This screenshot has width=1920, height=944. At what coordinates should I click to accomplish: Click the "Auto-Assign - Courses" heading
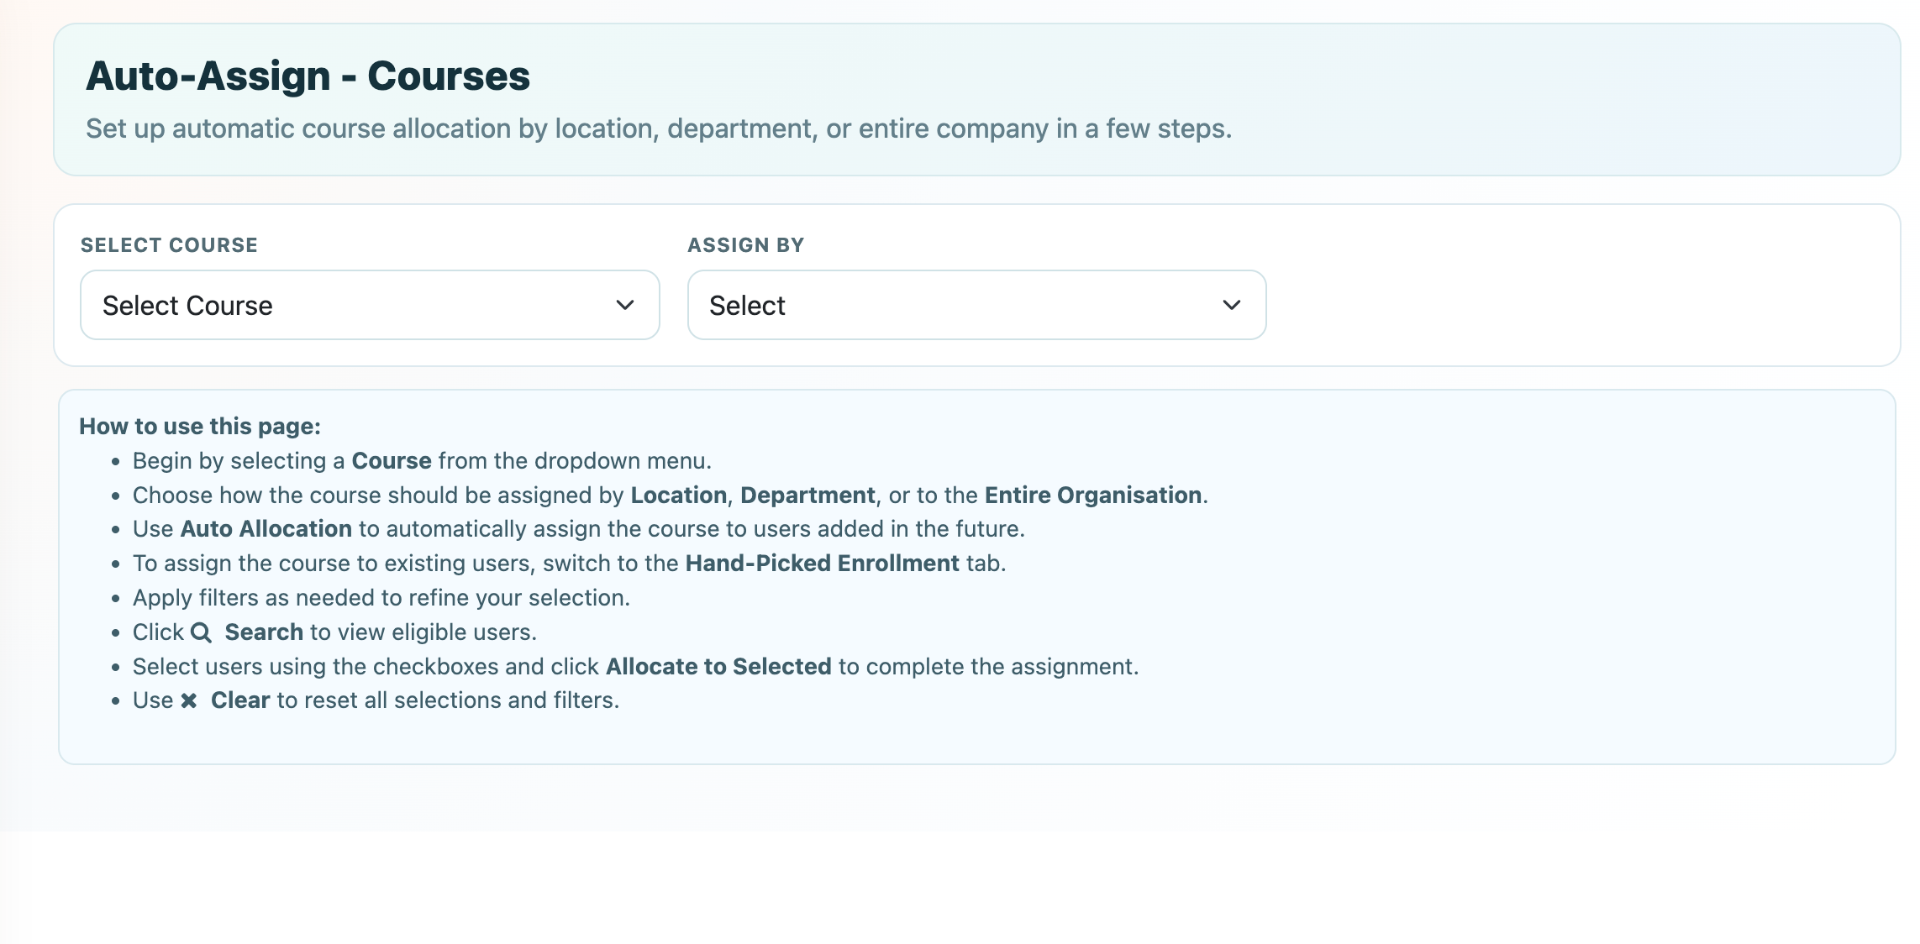click(308, 76)
